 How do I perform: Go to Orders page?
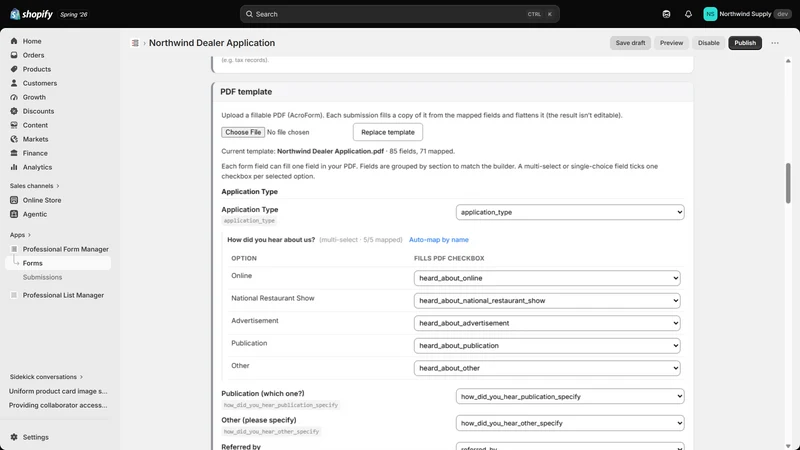pyautogui.click(x=33, y=55)
